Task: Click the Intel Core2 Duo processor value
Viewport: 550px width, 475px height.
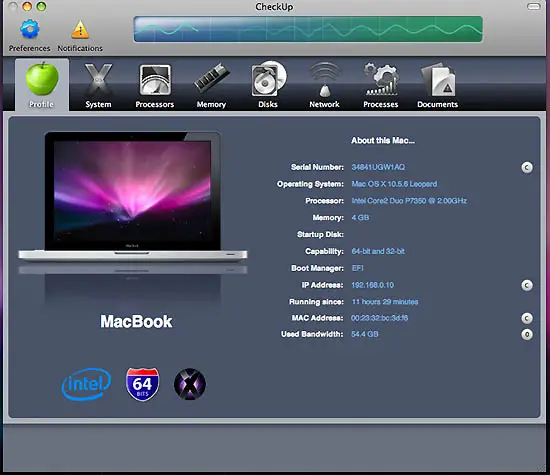Action: tap(409, 201)
